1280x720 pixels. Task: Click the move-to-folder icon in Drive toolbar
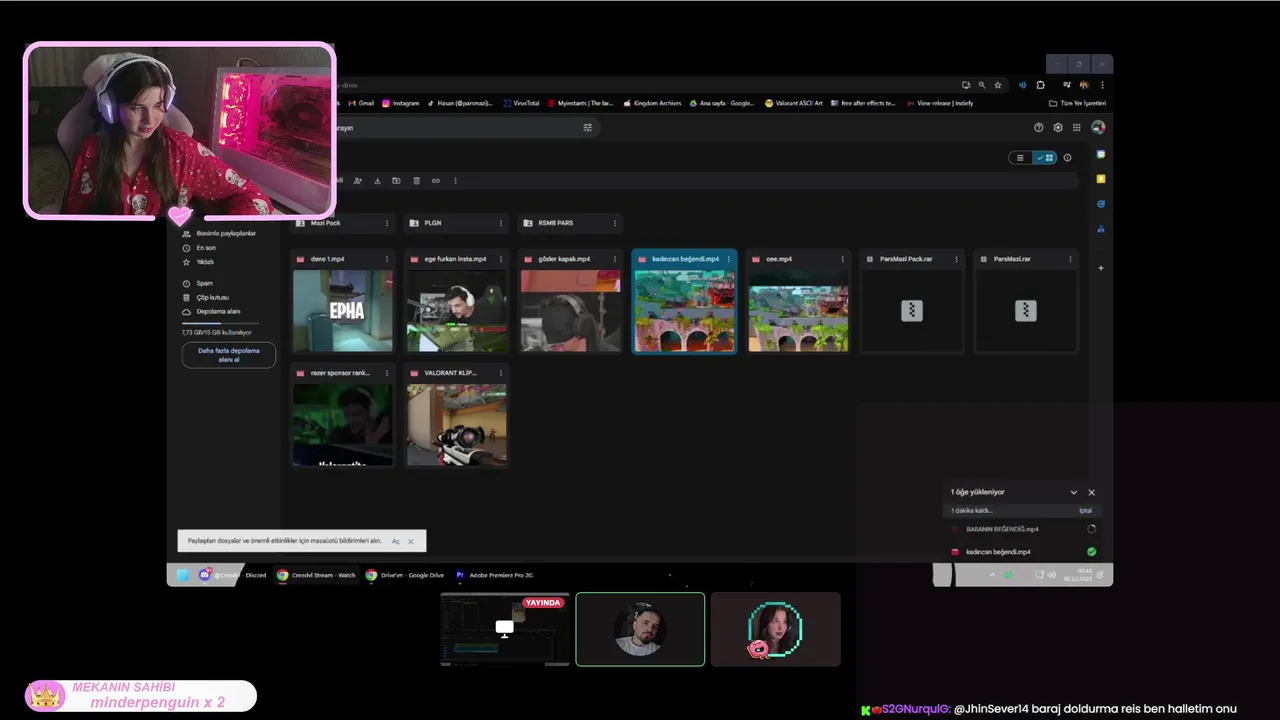396,181
